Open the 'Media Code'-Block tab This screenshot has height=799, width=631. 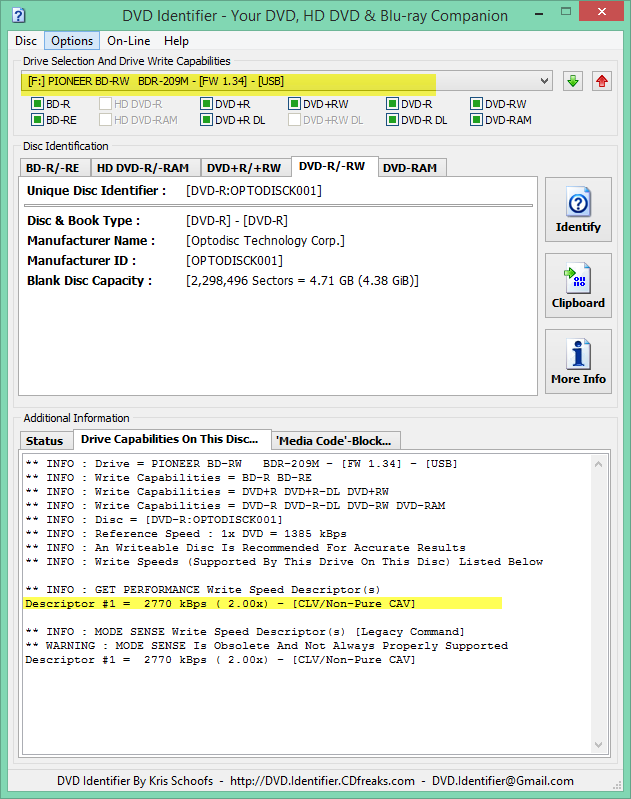333,441
